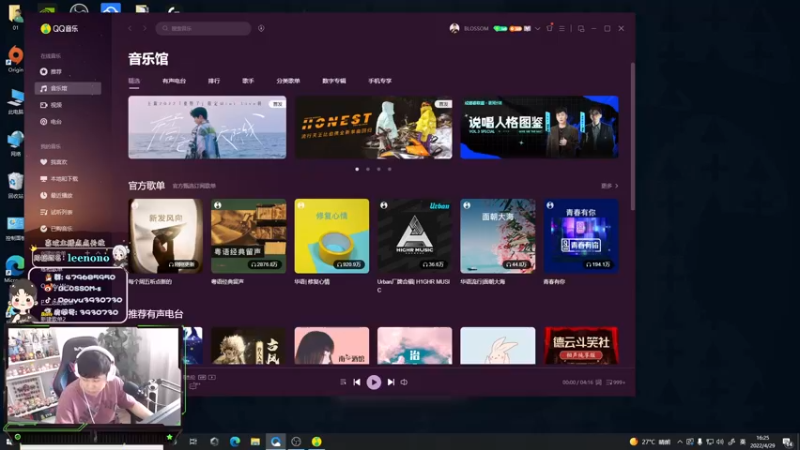Open the white rabbit radio cover
The width and height of the screenshot is (800, 450).
pos(498,346)
